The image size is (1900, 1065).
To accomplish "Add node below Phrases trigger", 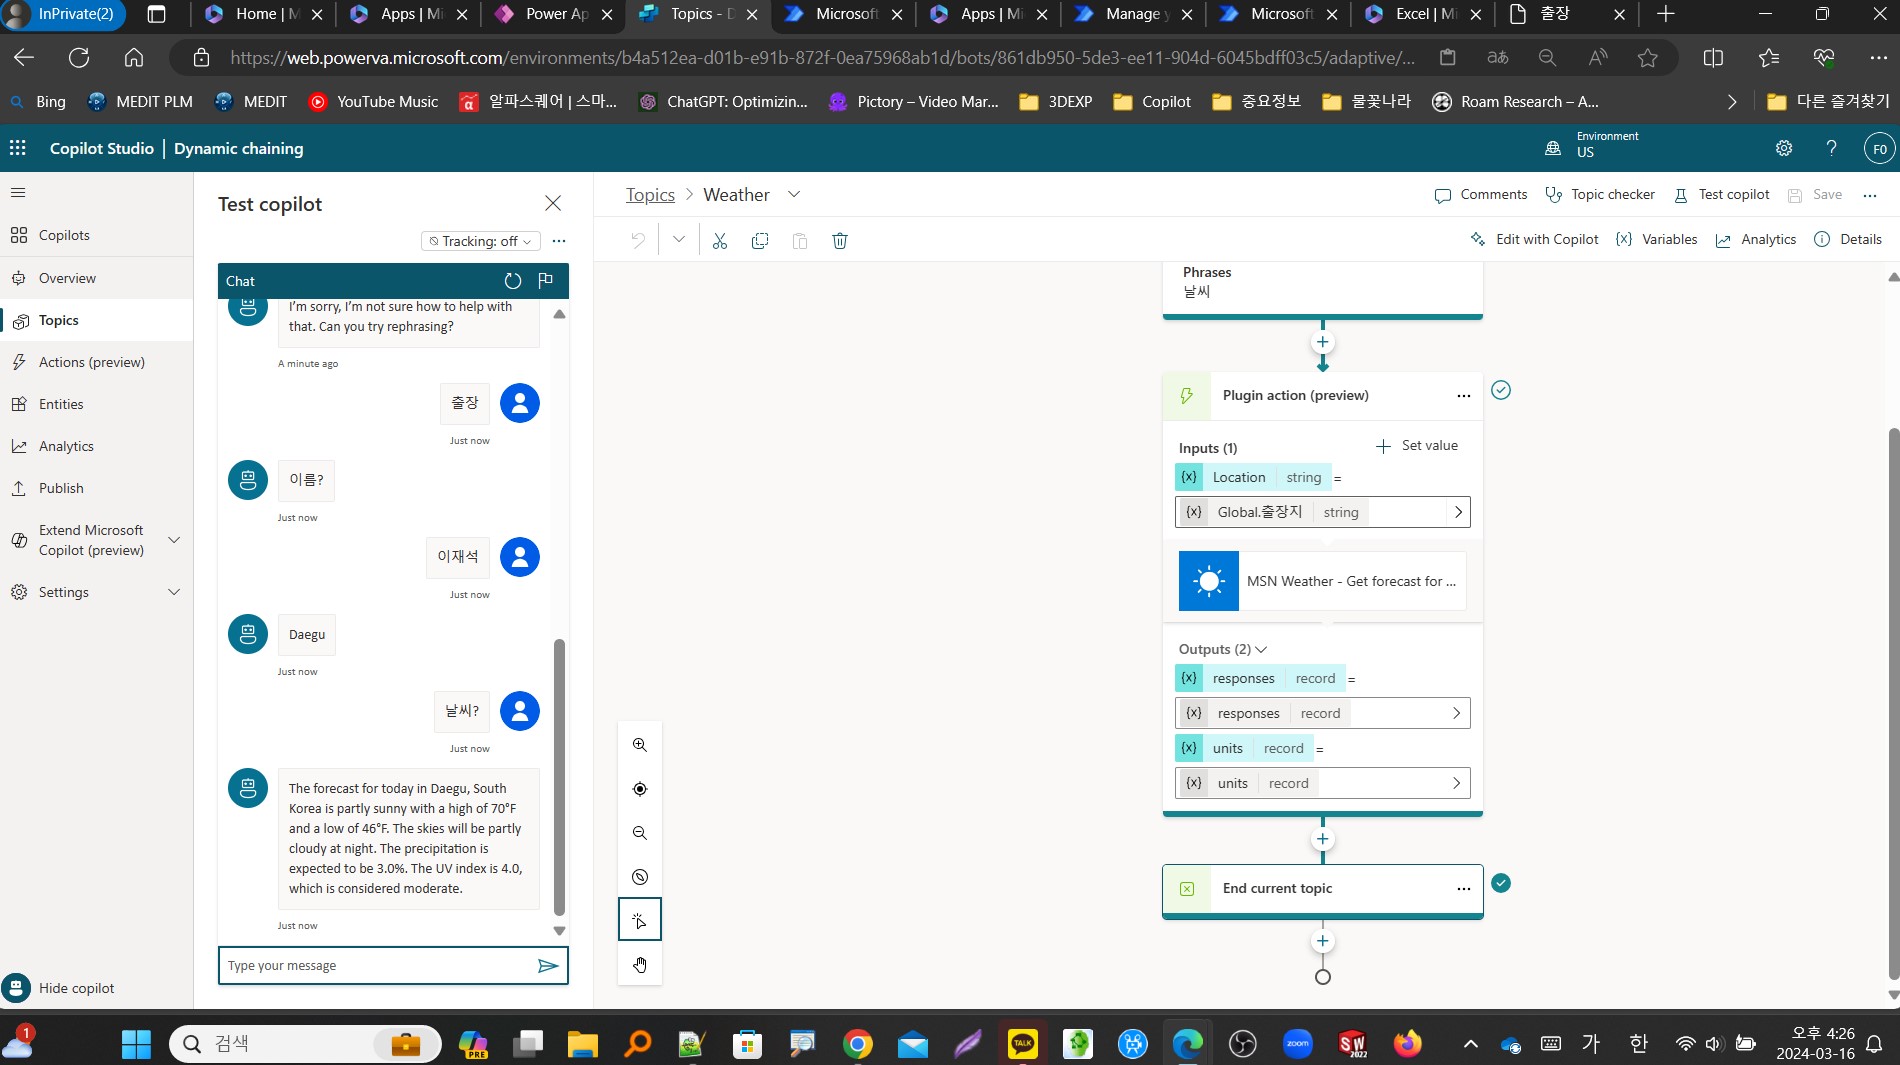I will click(1322, 342).
